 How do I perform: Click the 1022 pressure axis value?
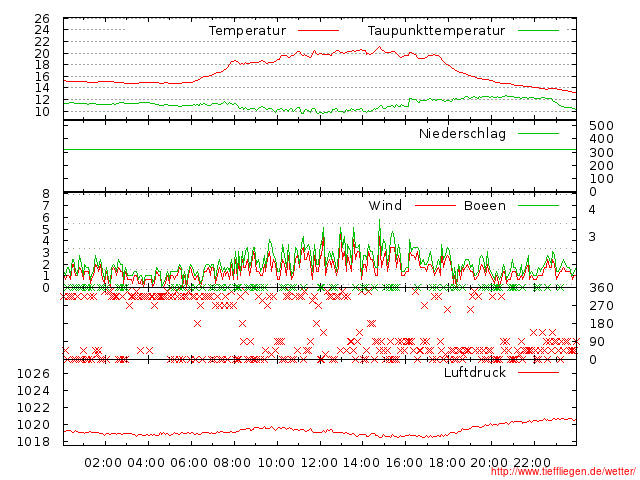(x=33, y=408)
